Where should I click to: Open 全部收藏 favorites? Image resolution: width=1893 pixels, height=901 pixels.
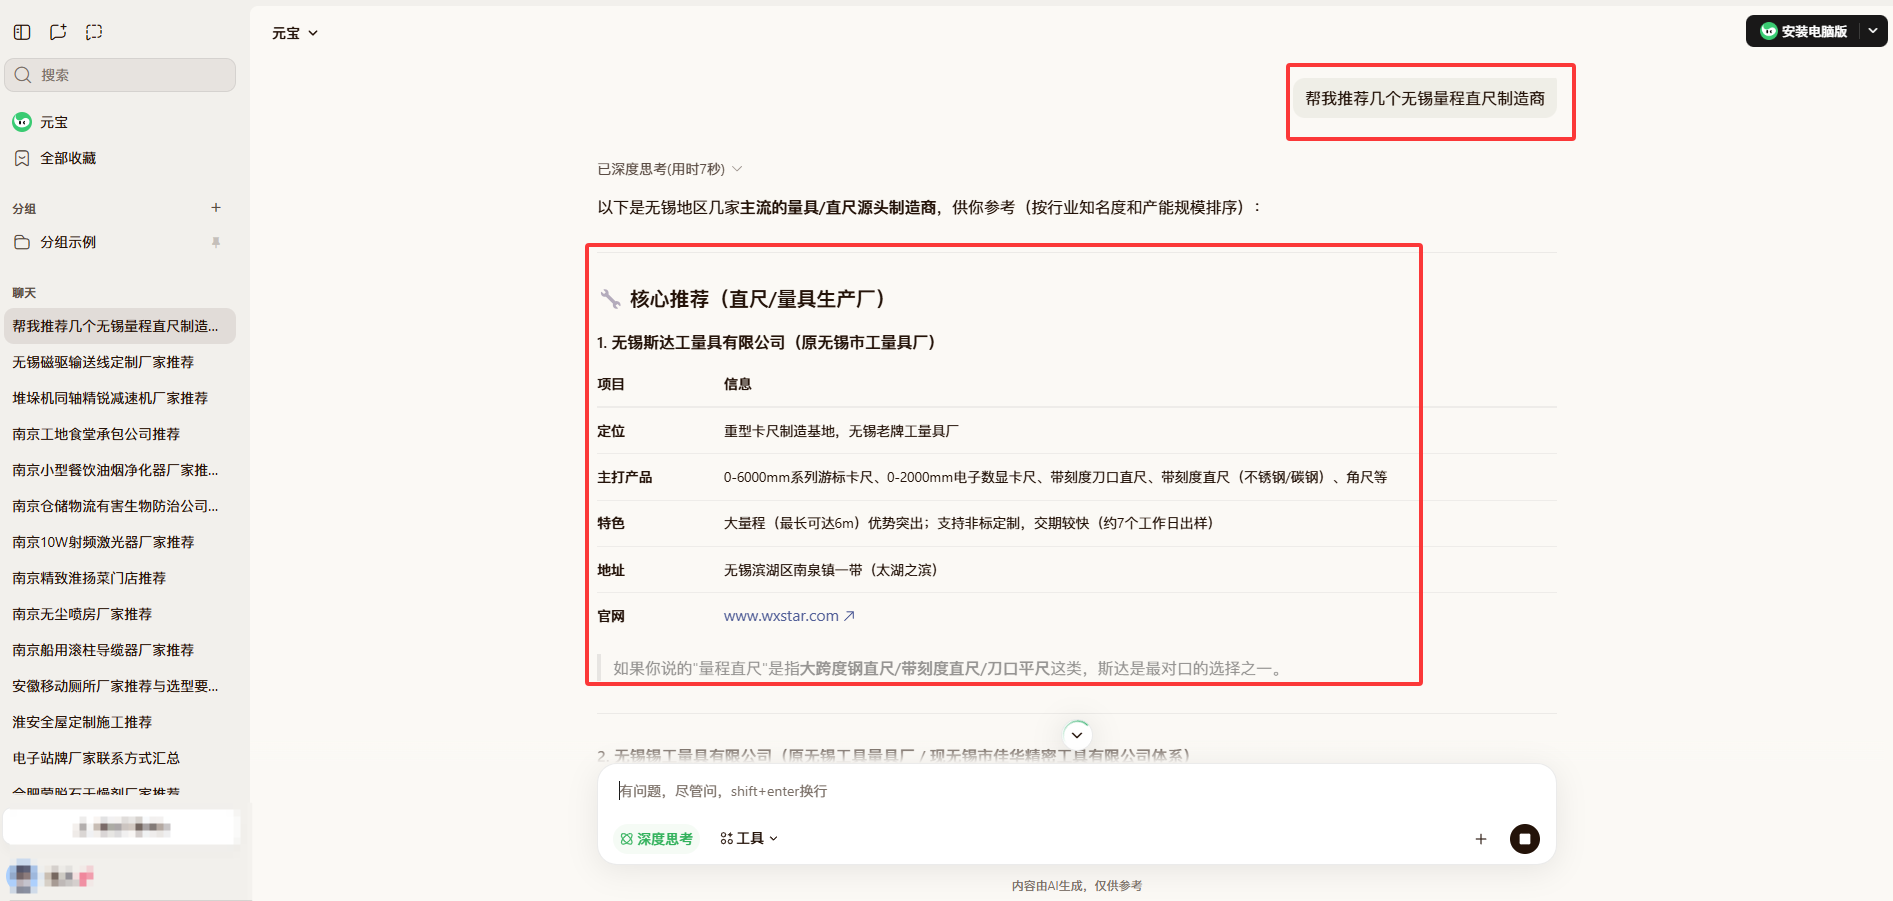[120, 158]
